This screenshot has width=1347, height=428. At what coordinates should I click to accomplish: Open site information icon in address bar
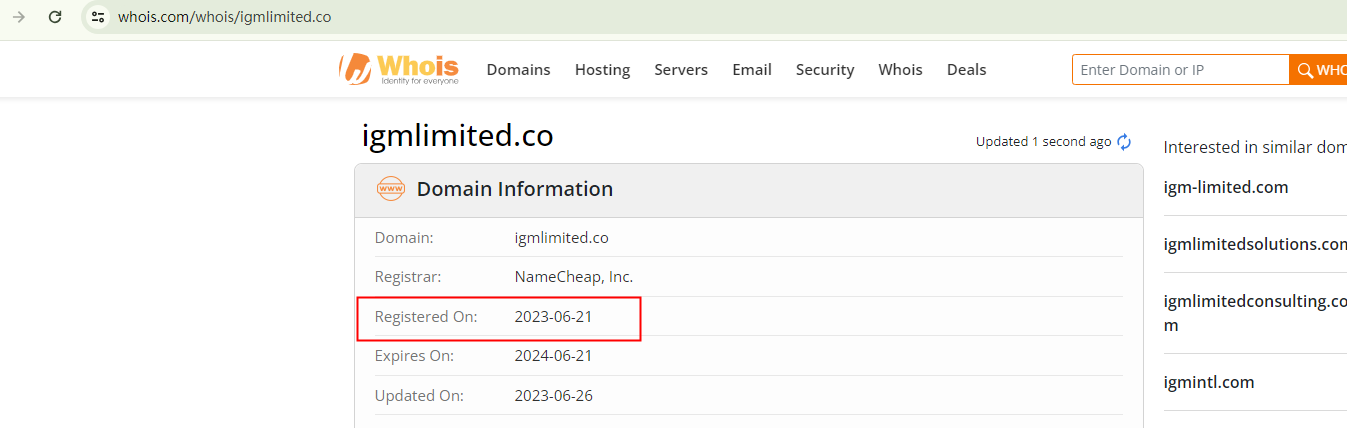97,17
